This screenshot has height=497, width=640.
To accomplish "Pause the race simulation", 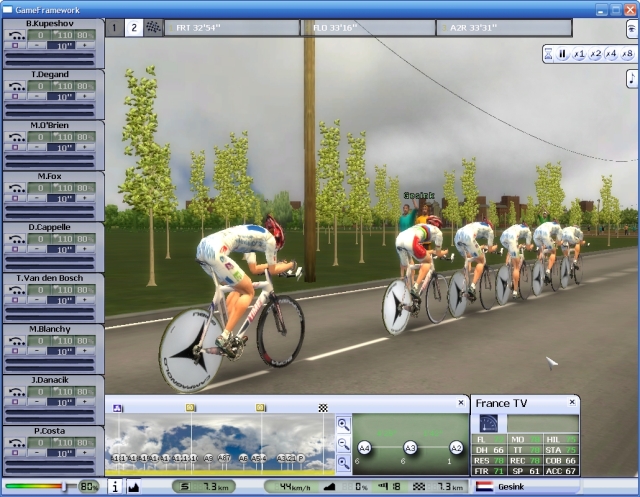I will (563, 54).
